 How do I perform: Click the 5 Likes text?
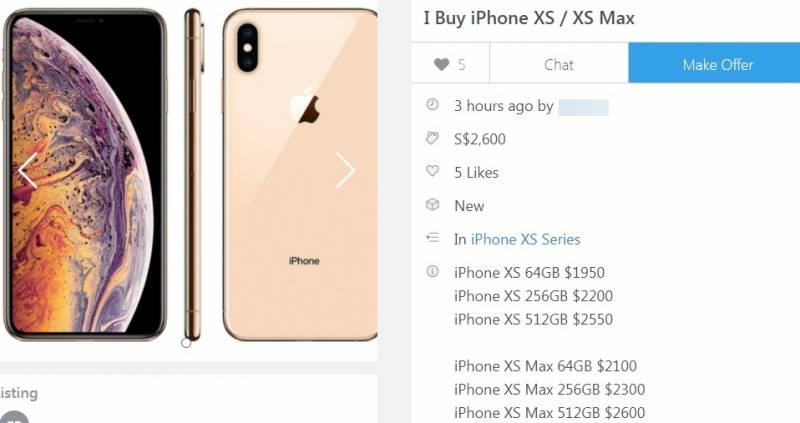coord(476,172)
